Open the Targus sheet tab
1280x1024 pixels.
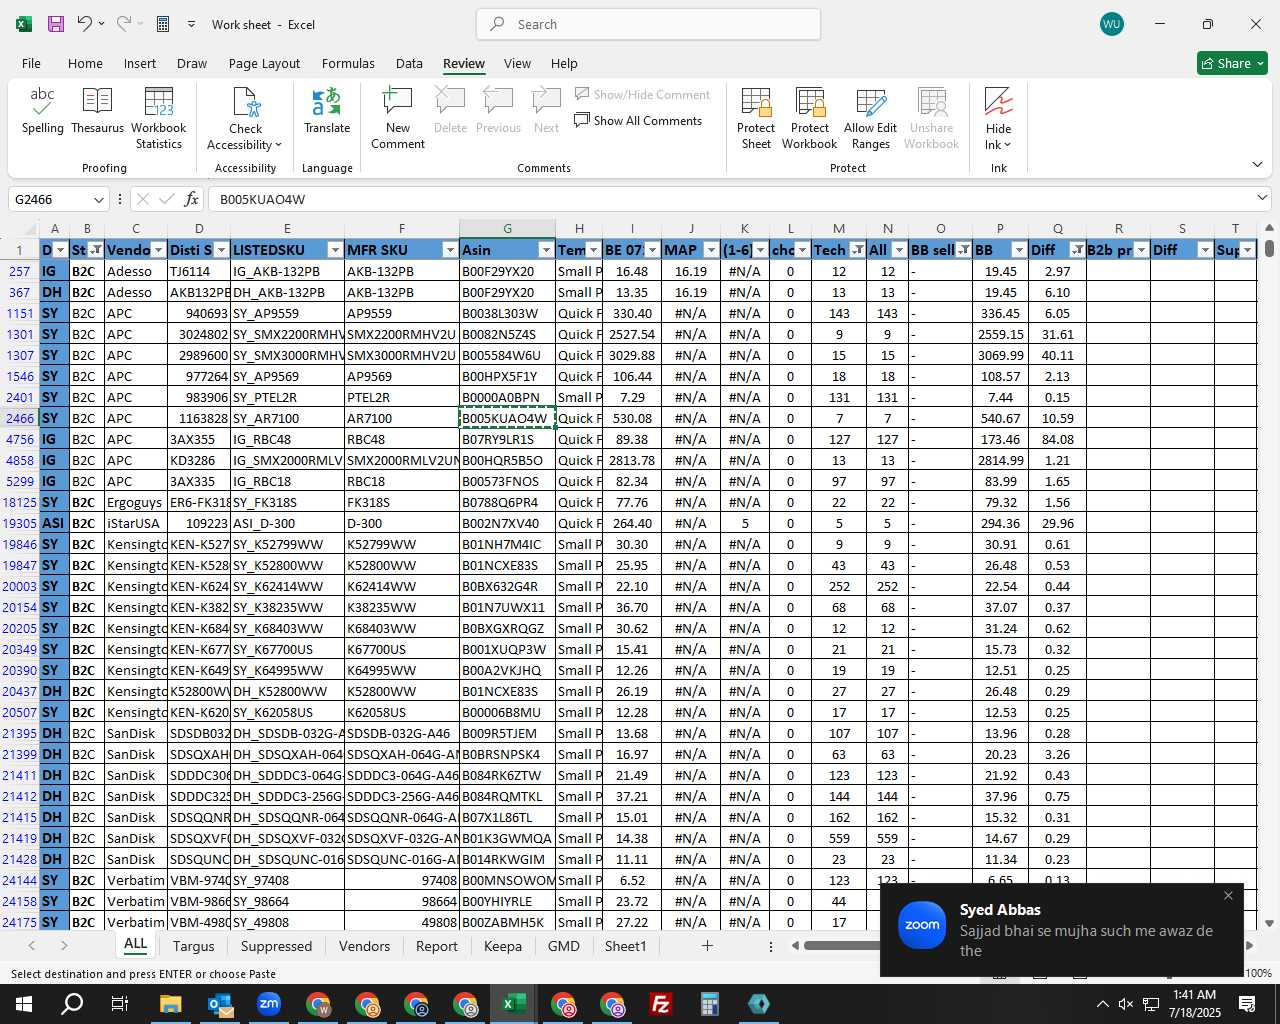193,946
